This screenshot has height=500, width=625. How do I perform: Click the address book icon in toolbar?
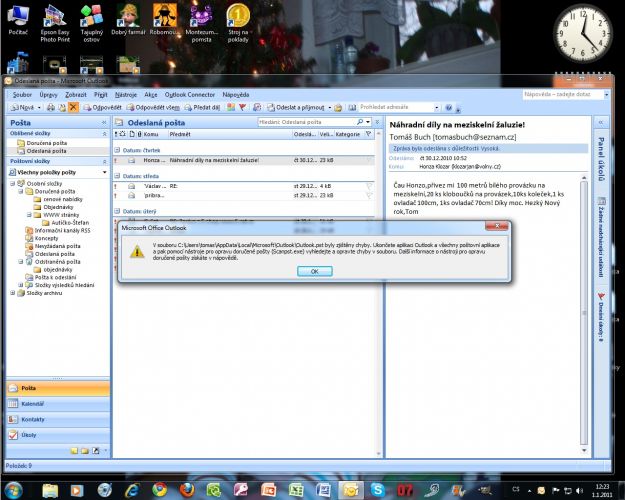coord(352,107)
